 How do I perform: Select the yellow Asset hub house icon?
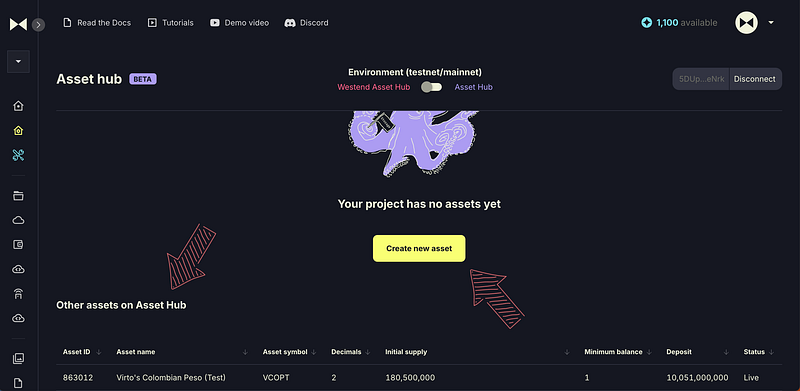pos(18,131)
